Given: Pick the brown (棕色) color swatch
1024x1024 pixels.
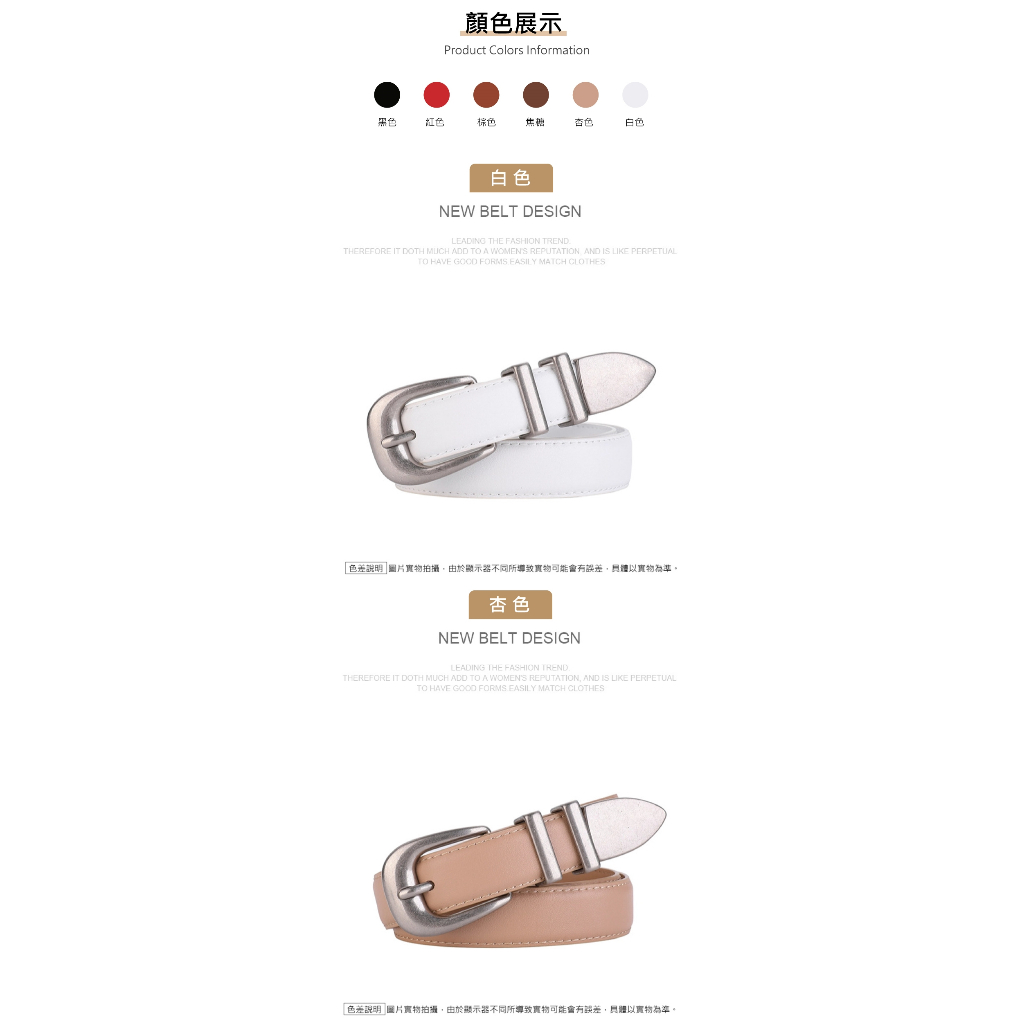Looking at the screenshot, I should [486, 95].
